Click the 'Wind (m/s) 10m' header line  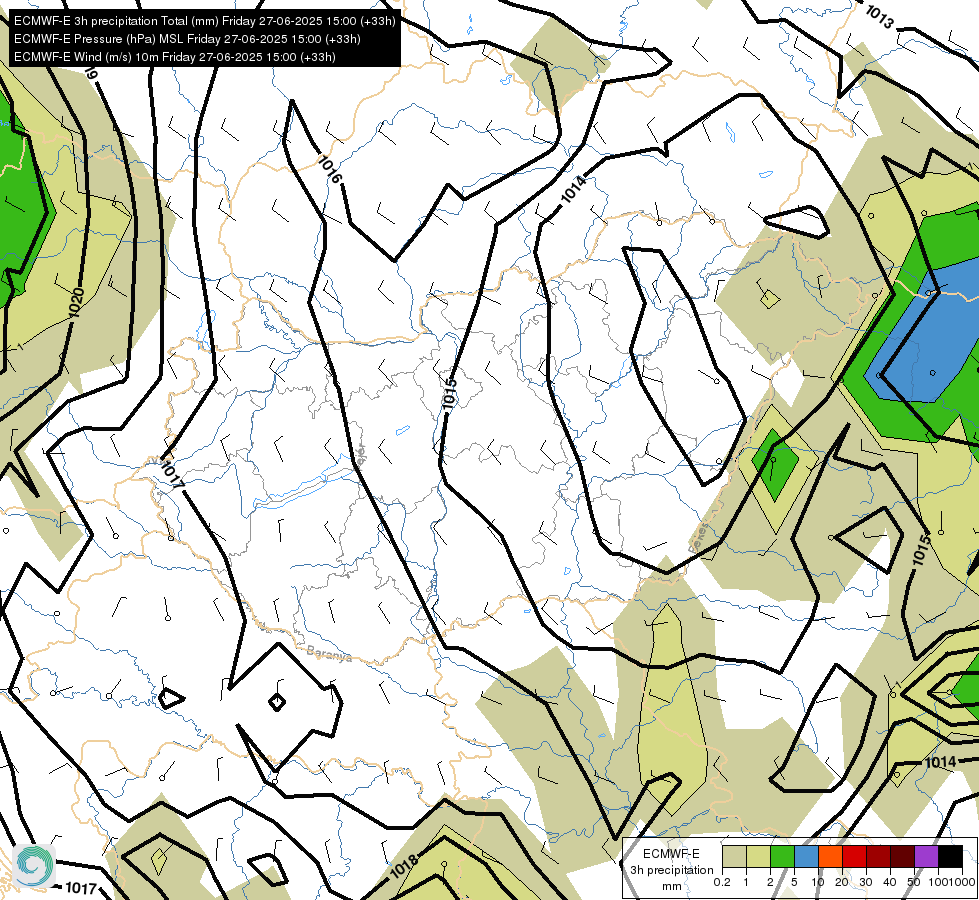pos(174,57)
